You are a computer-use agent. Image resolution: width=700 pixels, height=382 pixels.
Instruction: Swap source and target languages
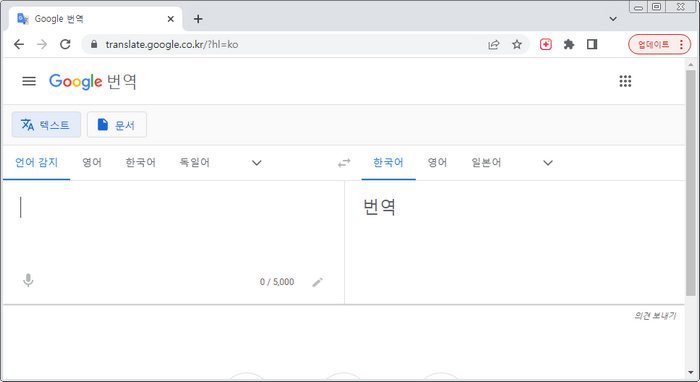(344, 163)
